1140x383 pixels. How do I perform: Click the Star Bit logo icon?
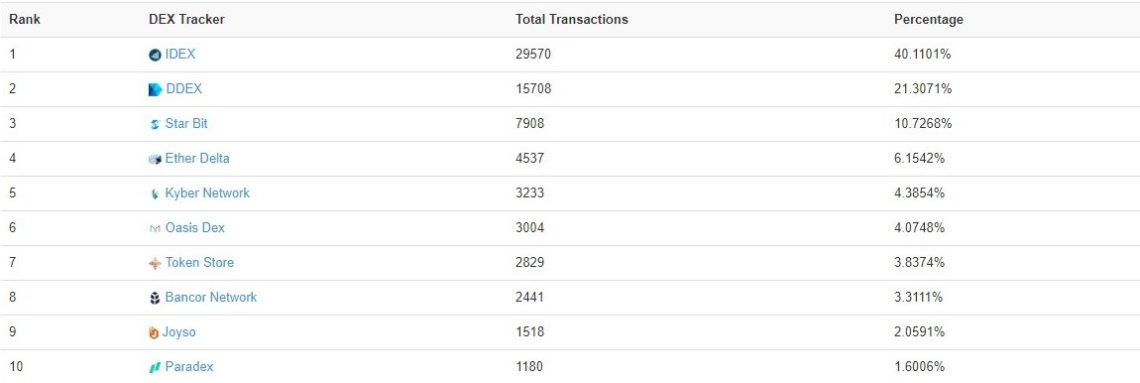click(x=154, y=124)
